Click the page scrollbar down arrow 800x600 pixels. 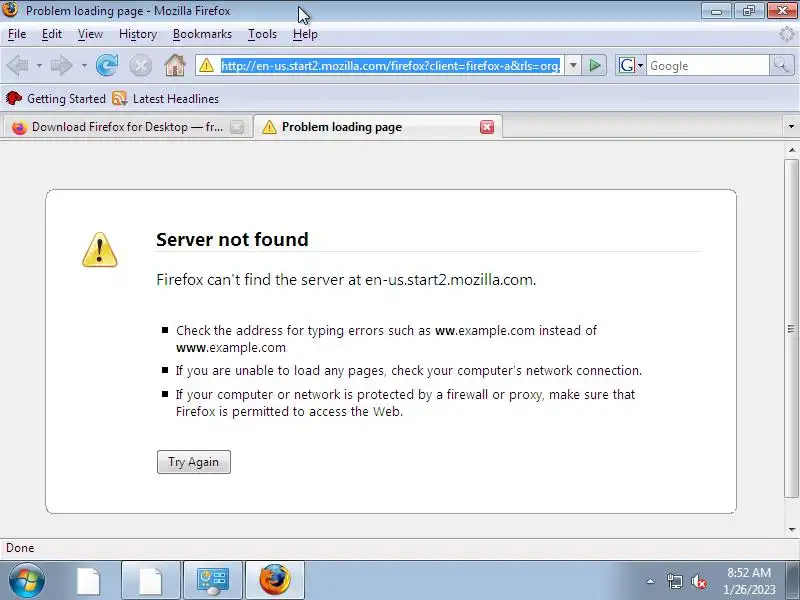[791, 530]
